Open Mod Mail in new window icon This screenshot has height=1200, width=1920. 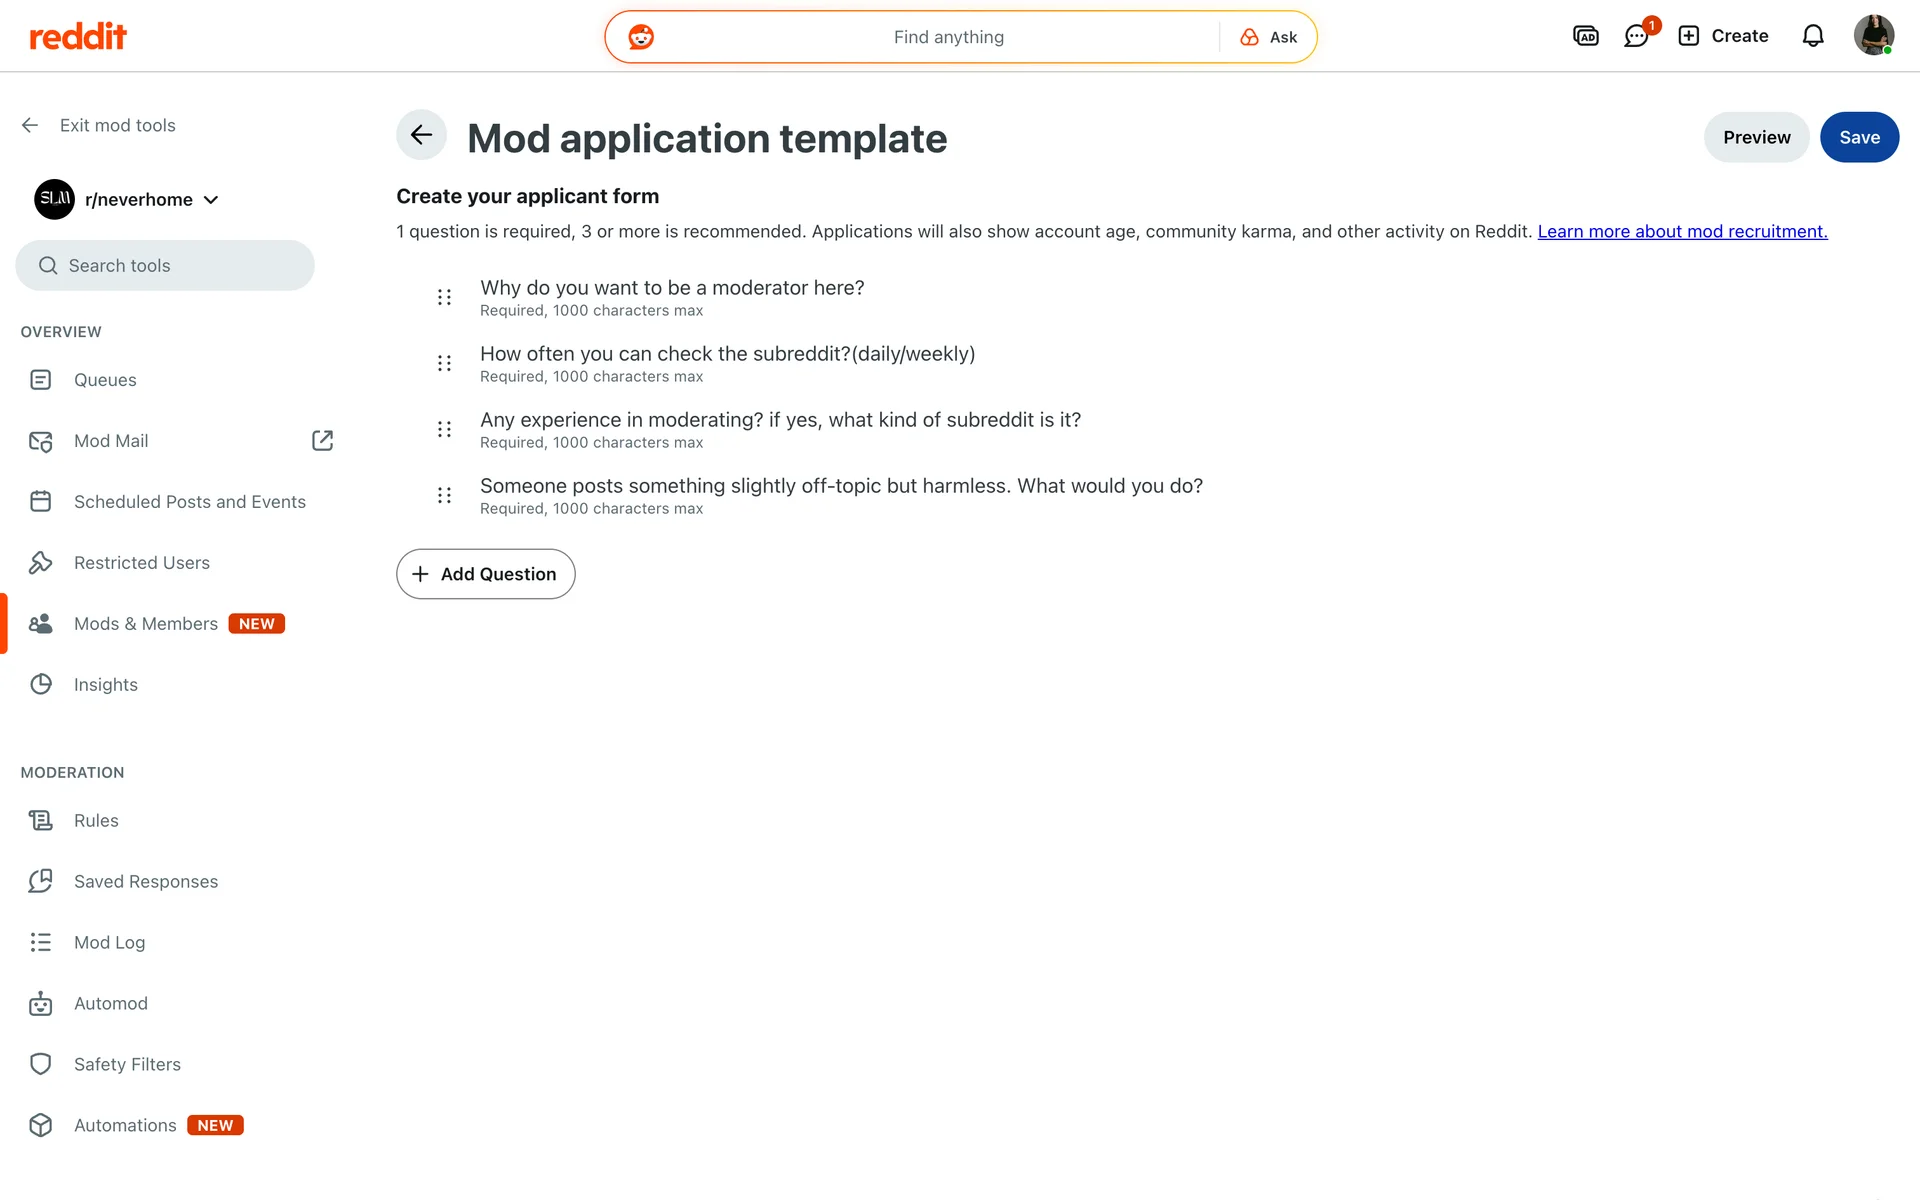[322, 441]
